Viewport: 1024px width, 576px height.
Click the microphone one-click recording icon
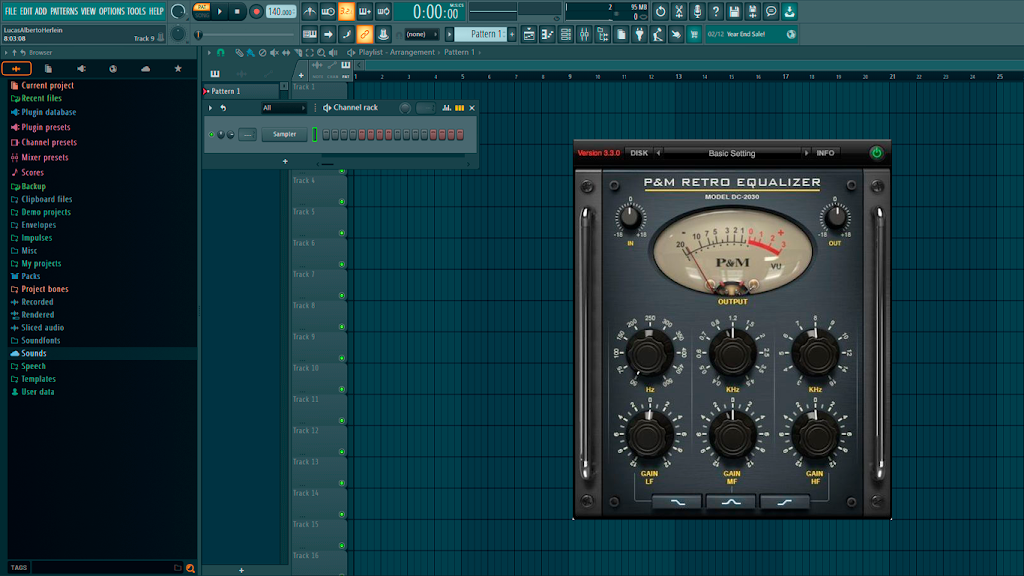tap(697, 11)
